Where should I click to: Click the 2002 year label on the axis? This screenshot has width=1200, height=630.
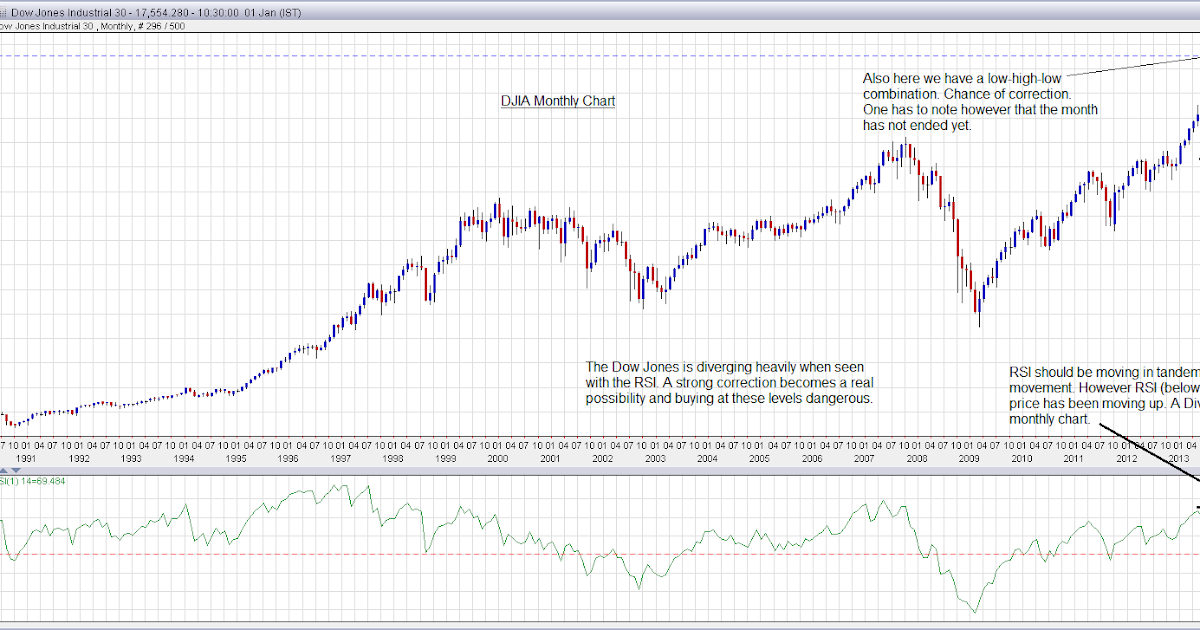click(602, 459)
